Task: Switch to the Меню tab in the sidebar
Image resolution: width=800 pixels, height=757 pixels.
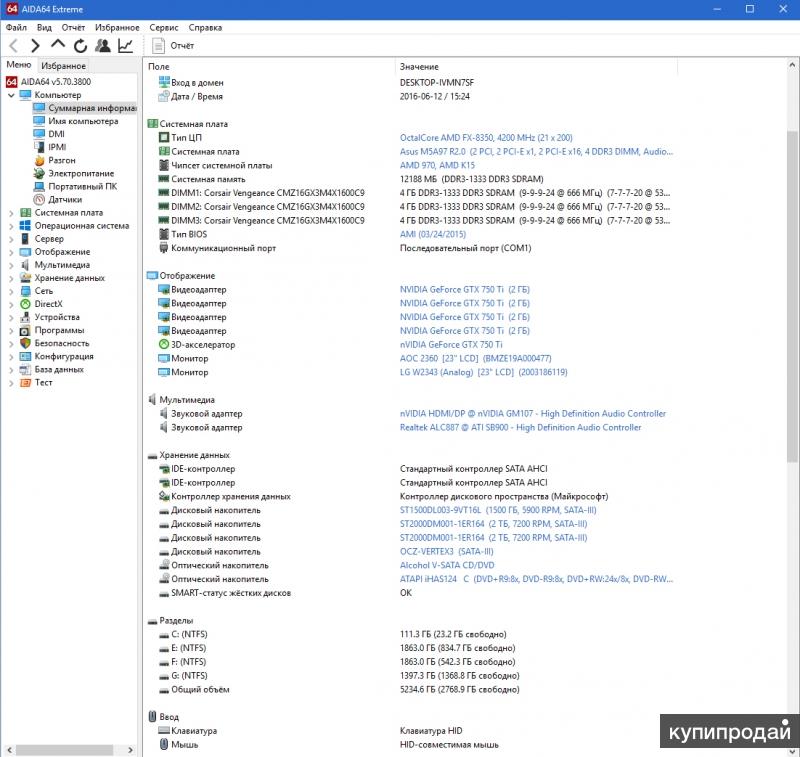Action: (19, 65)
